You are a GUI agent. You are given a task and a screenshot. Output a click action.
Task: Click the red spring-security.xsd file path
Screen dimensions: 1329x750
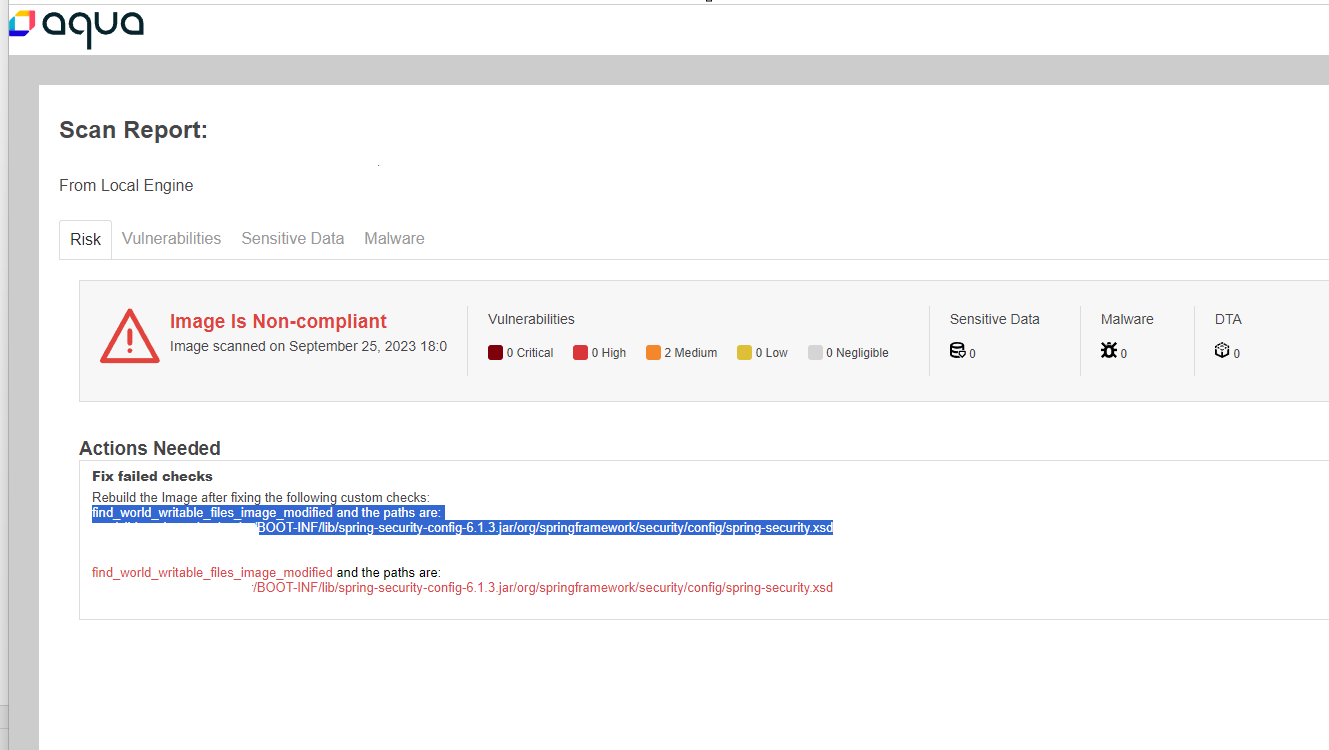click(543, 588)
